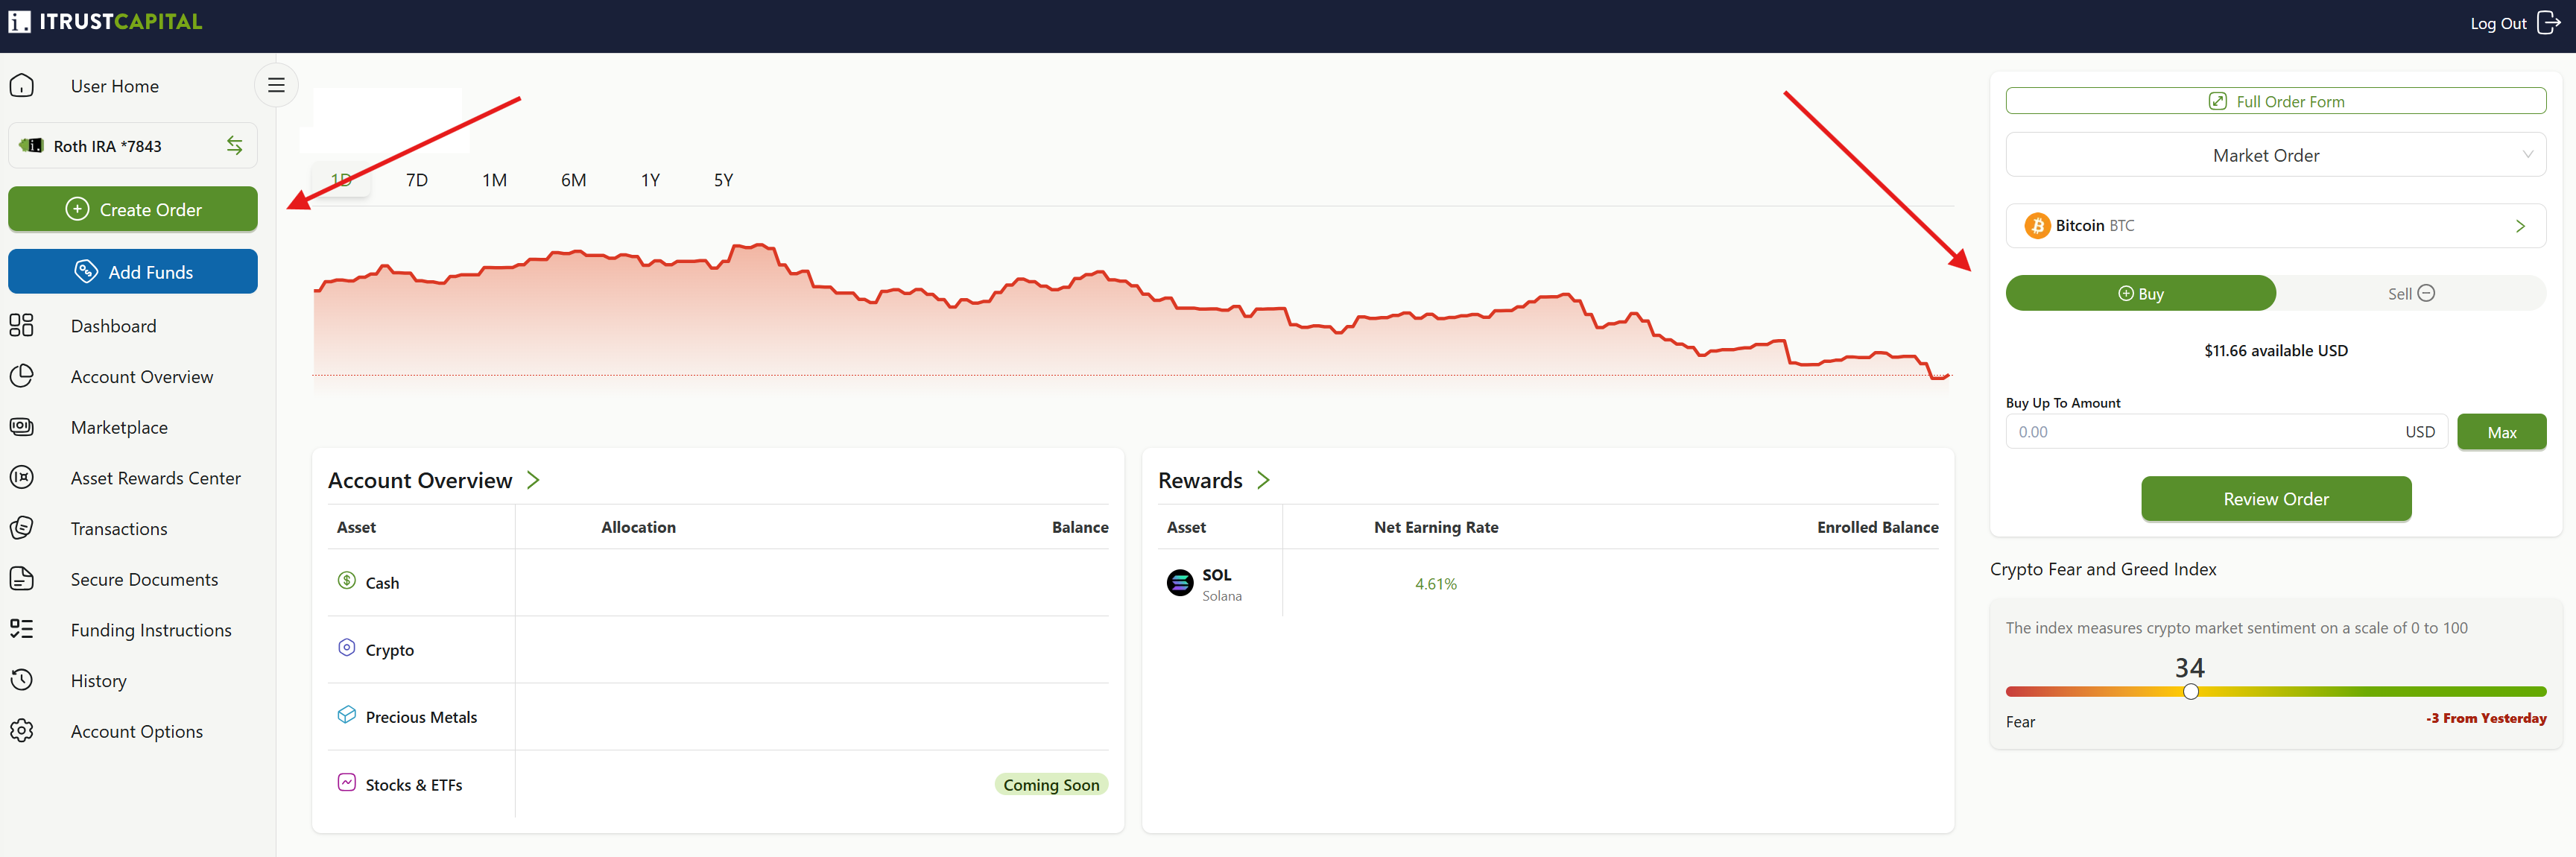Open the Bitcoin BTC asset selector
The height and width of the screenshot is (857, 2576).
2276,226
